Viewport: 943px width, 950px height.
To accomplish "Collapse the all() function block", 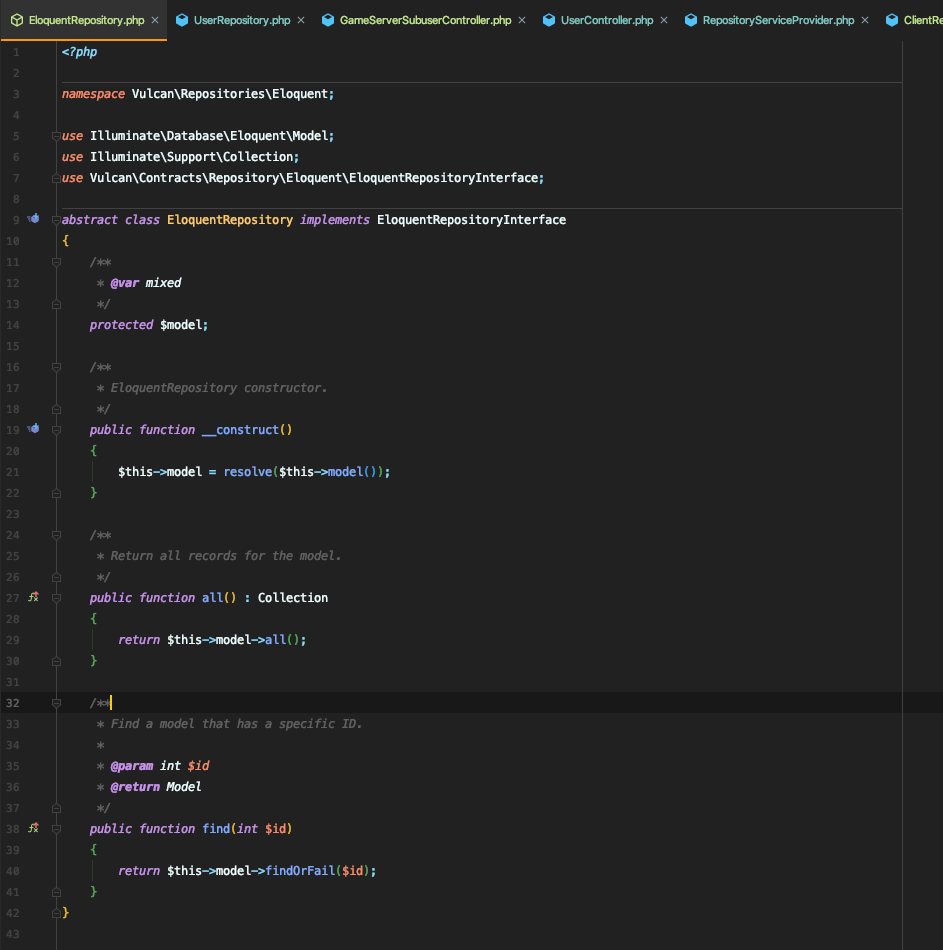I will (57, 598).
